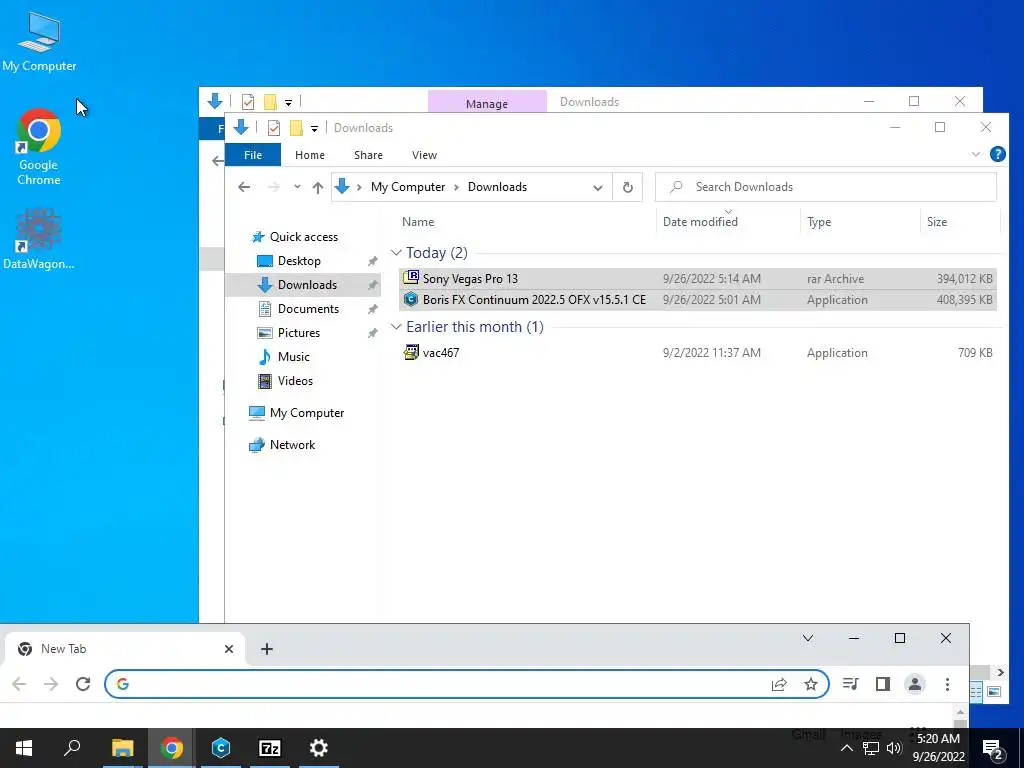Go up one folder level in Explorer

[x=318, y=187]
